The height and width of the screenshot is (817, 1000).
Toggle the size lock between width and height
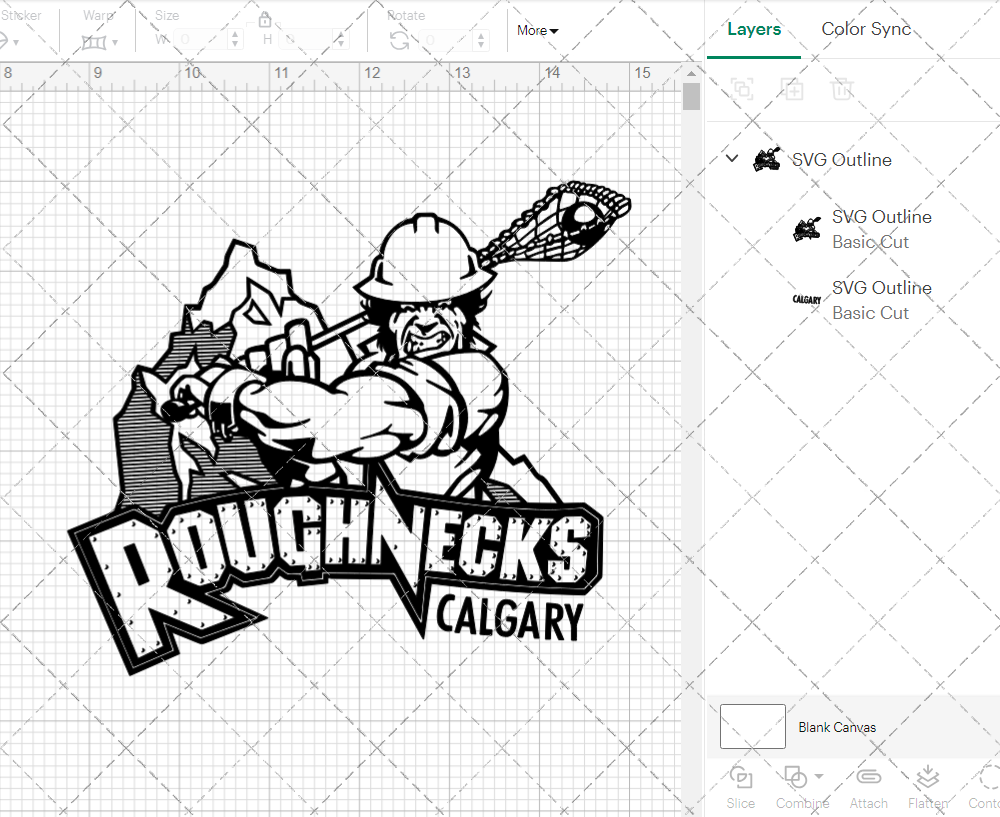266,19
